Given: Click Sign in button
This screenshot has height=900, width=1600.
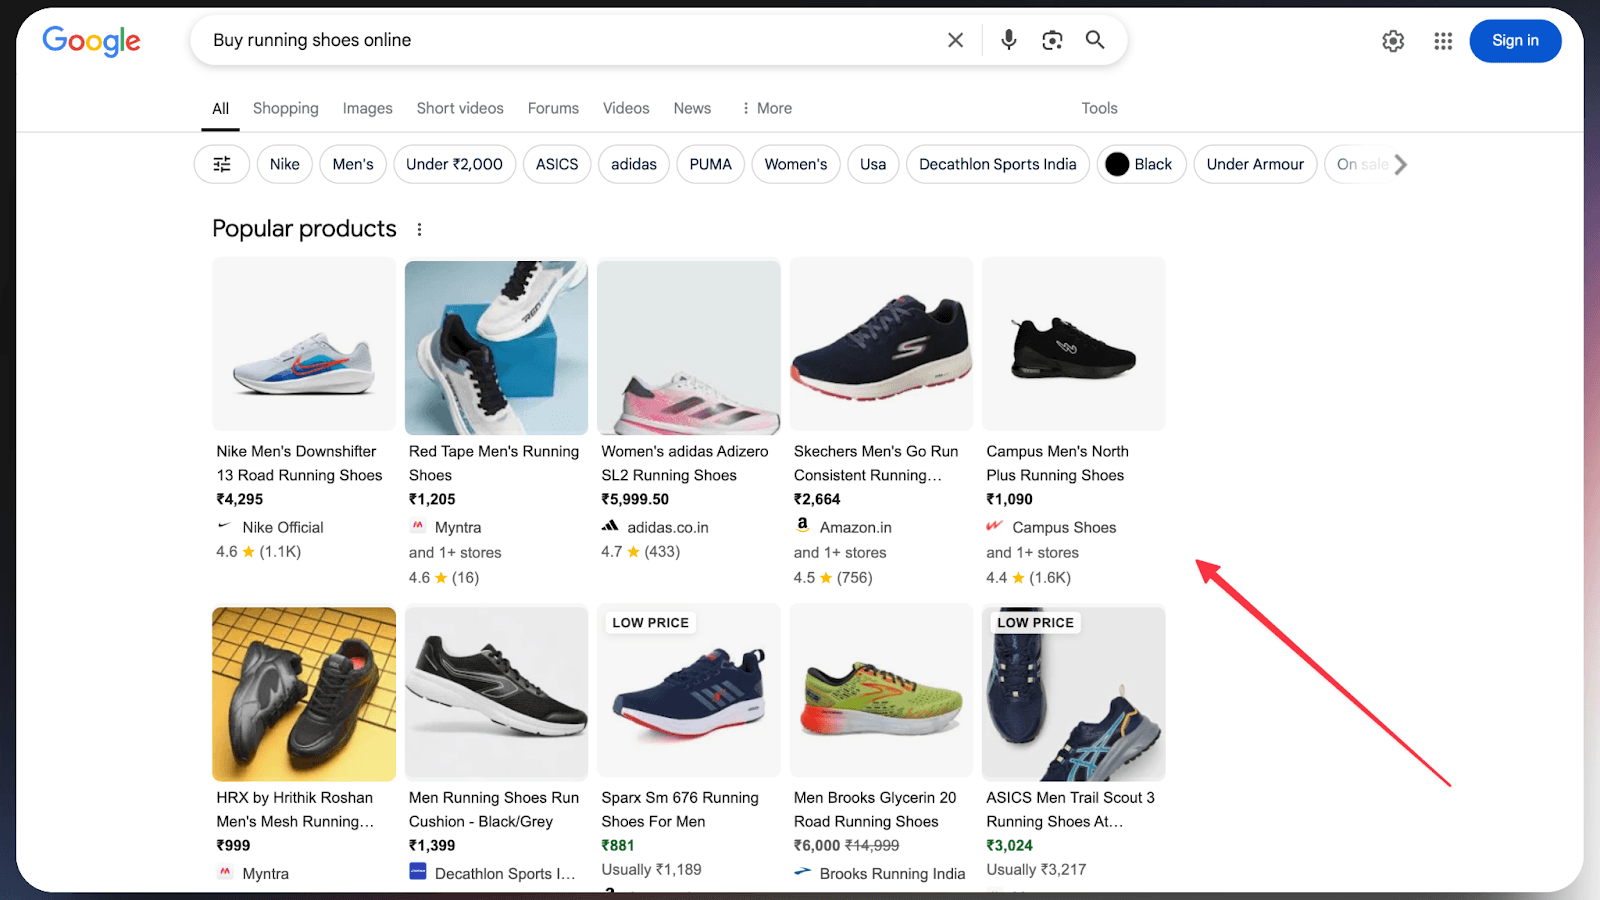Looking at the screenshot, I should 1515,41.
